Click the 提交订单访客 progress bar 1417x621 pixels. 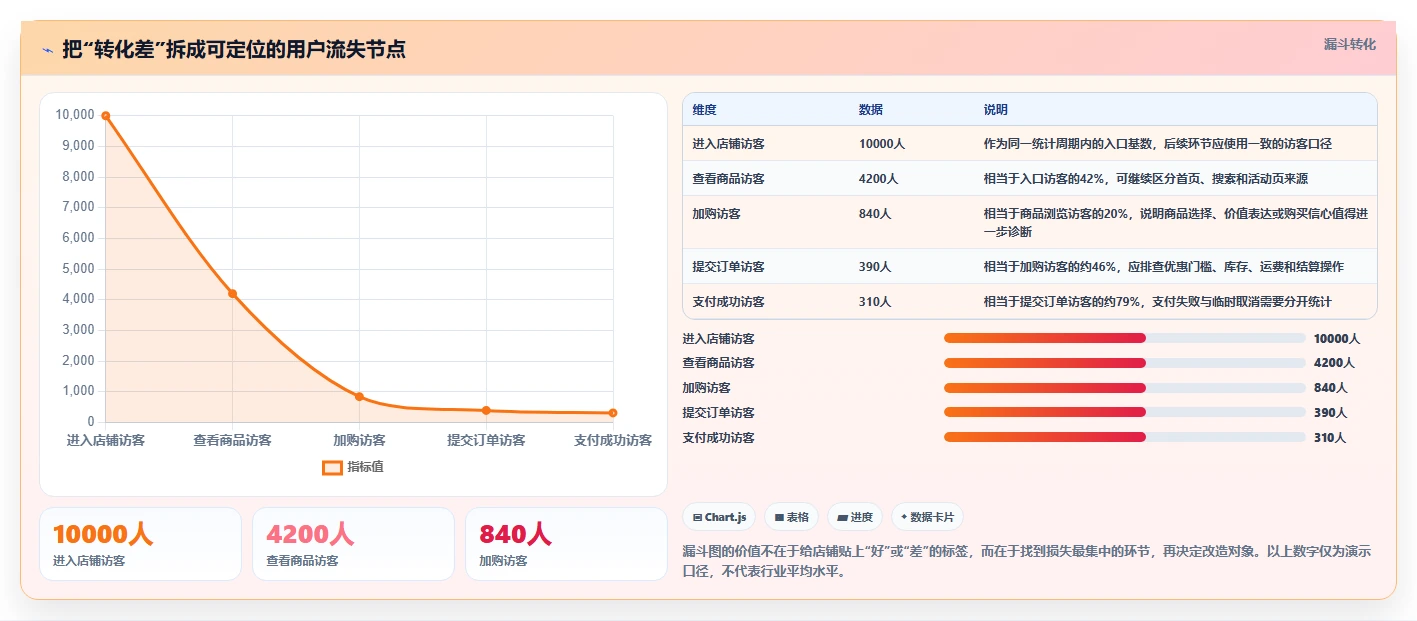pos(1125,412)
